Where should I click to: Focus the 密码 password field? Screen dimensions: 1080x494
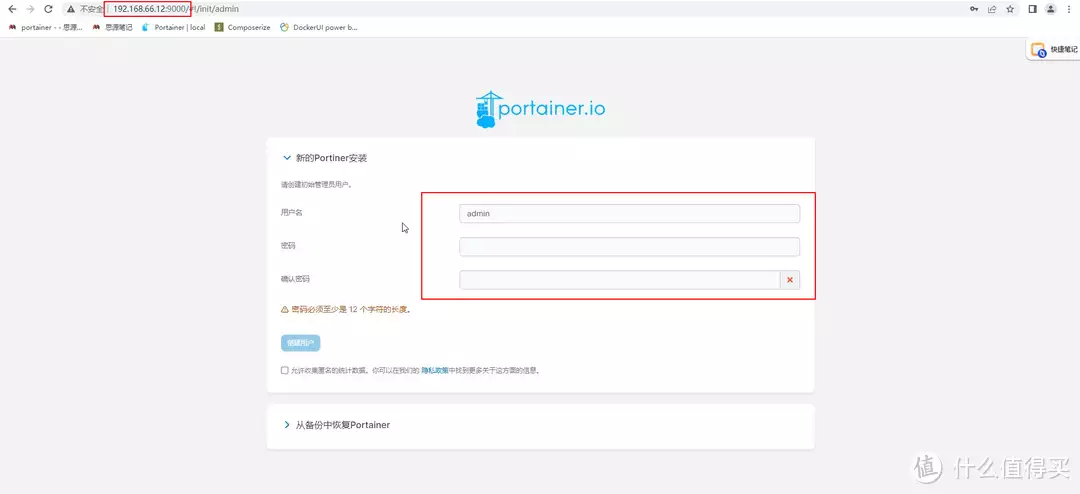point(630,247)
